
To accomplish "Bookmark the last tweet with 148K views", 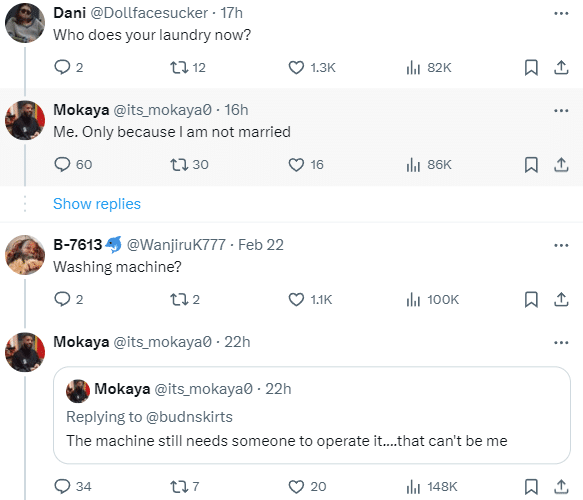I will point(531,487).
